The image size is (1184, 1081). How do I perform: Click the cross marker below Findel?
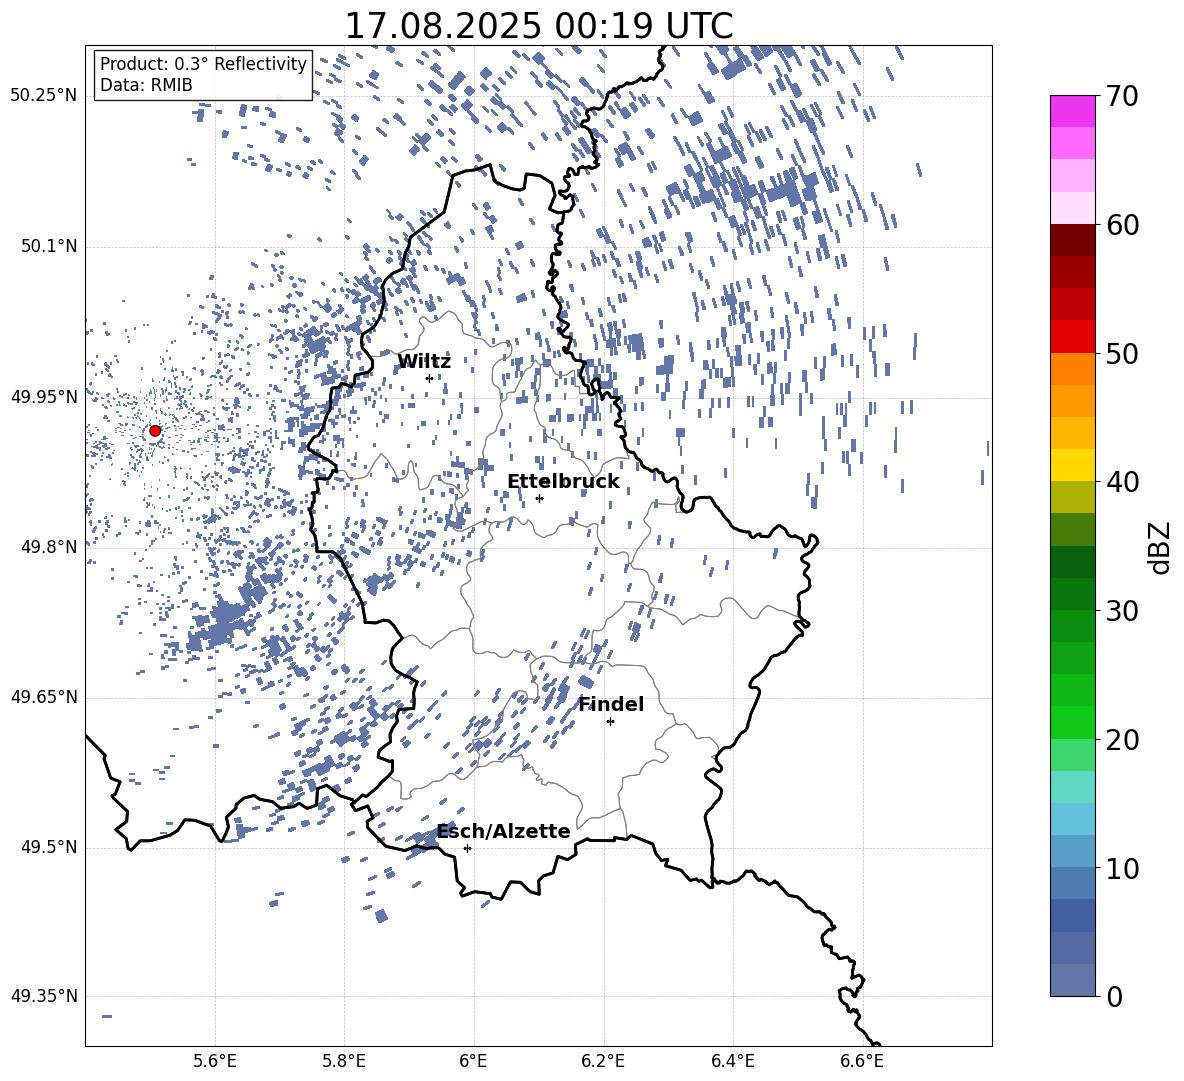click(x=611, y=722)
